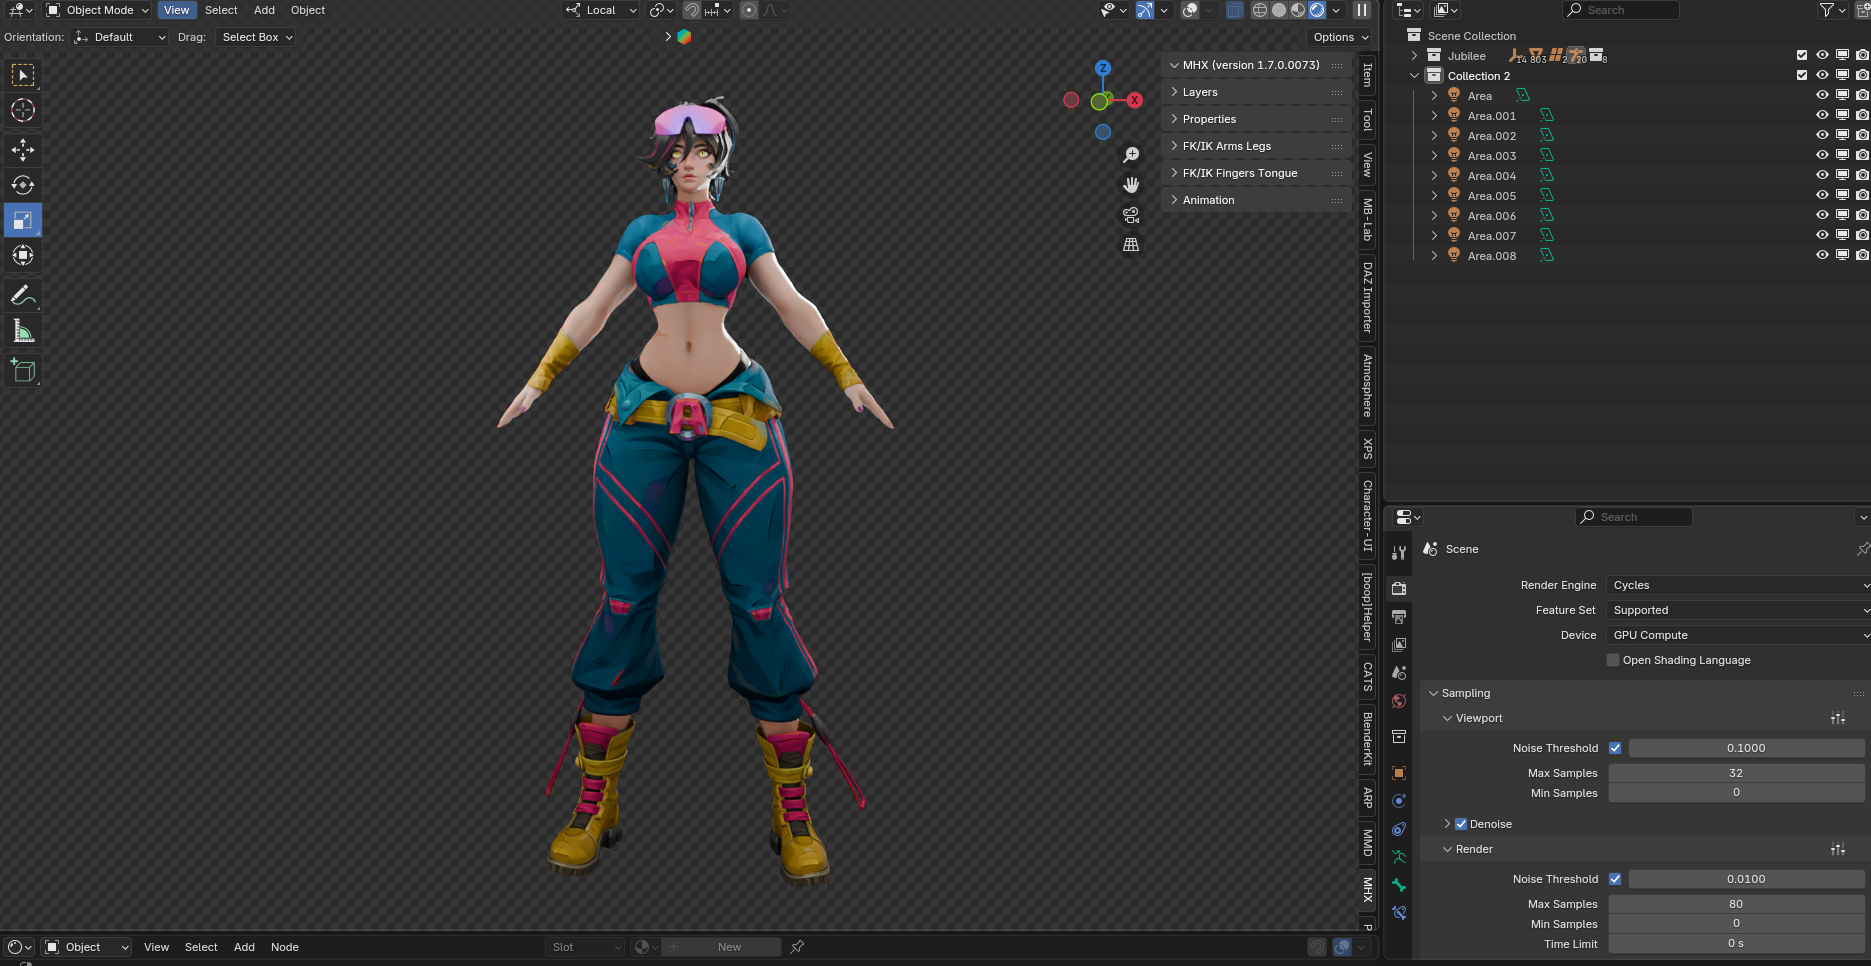
Task: Expand the Jubilee collection
Action: pos(1414,56)
